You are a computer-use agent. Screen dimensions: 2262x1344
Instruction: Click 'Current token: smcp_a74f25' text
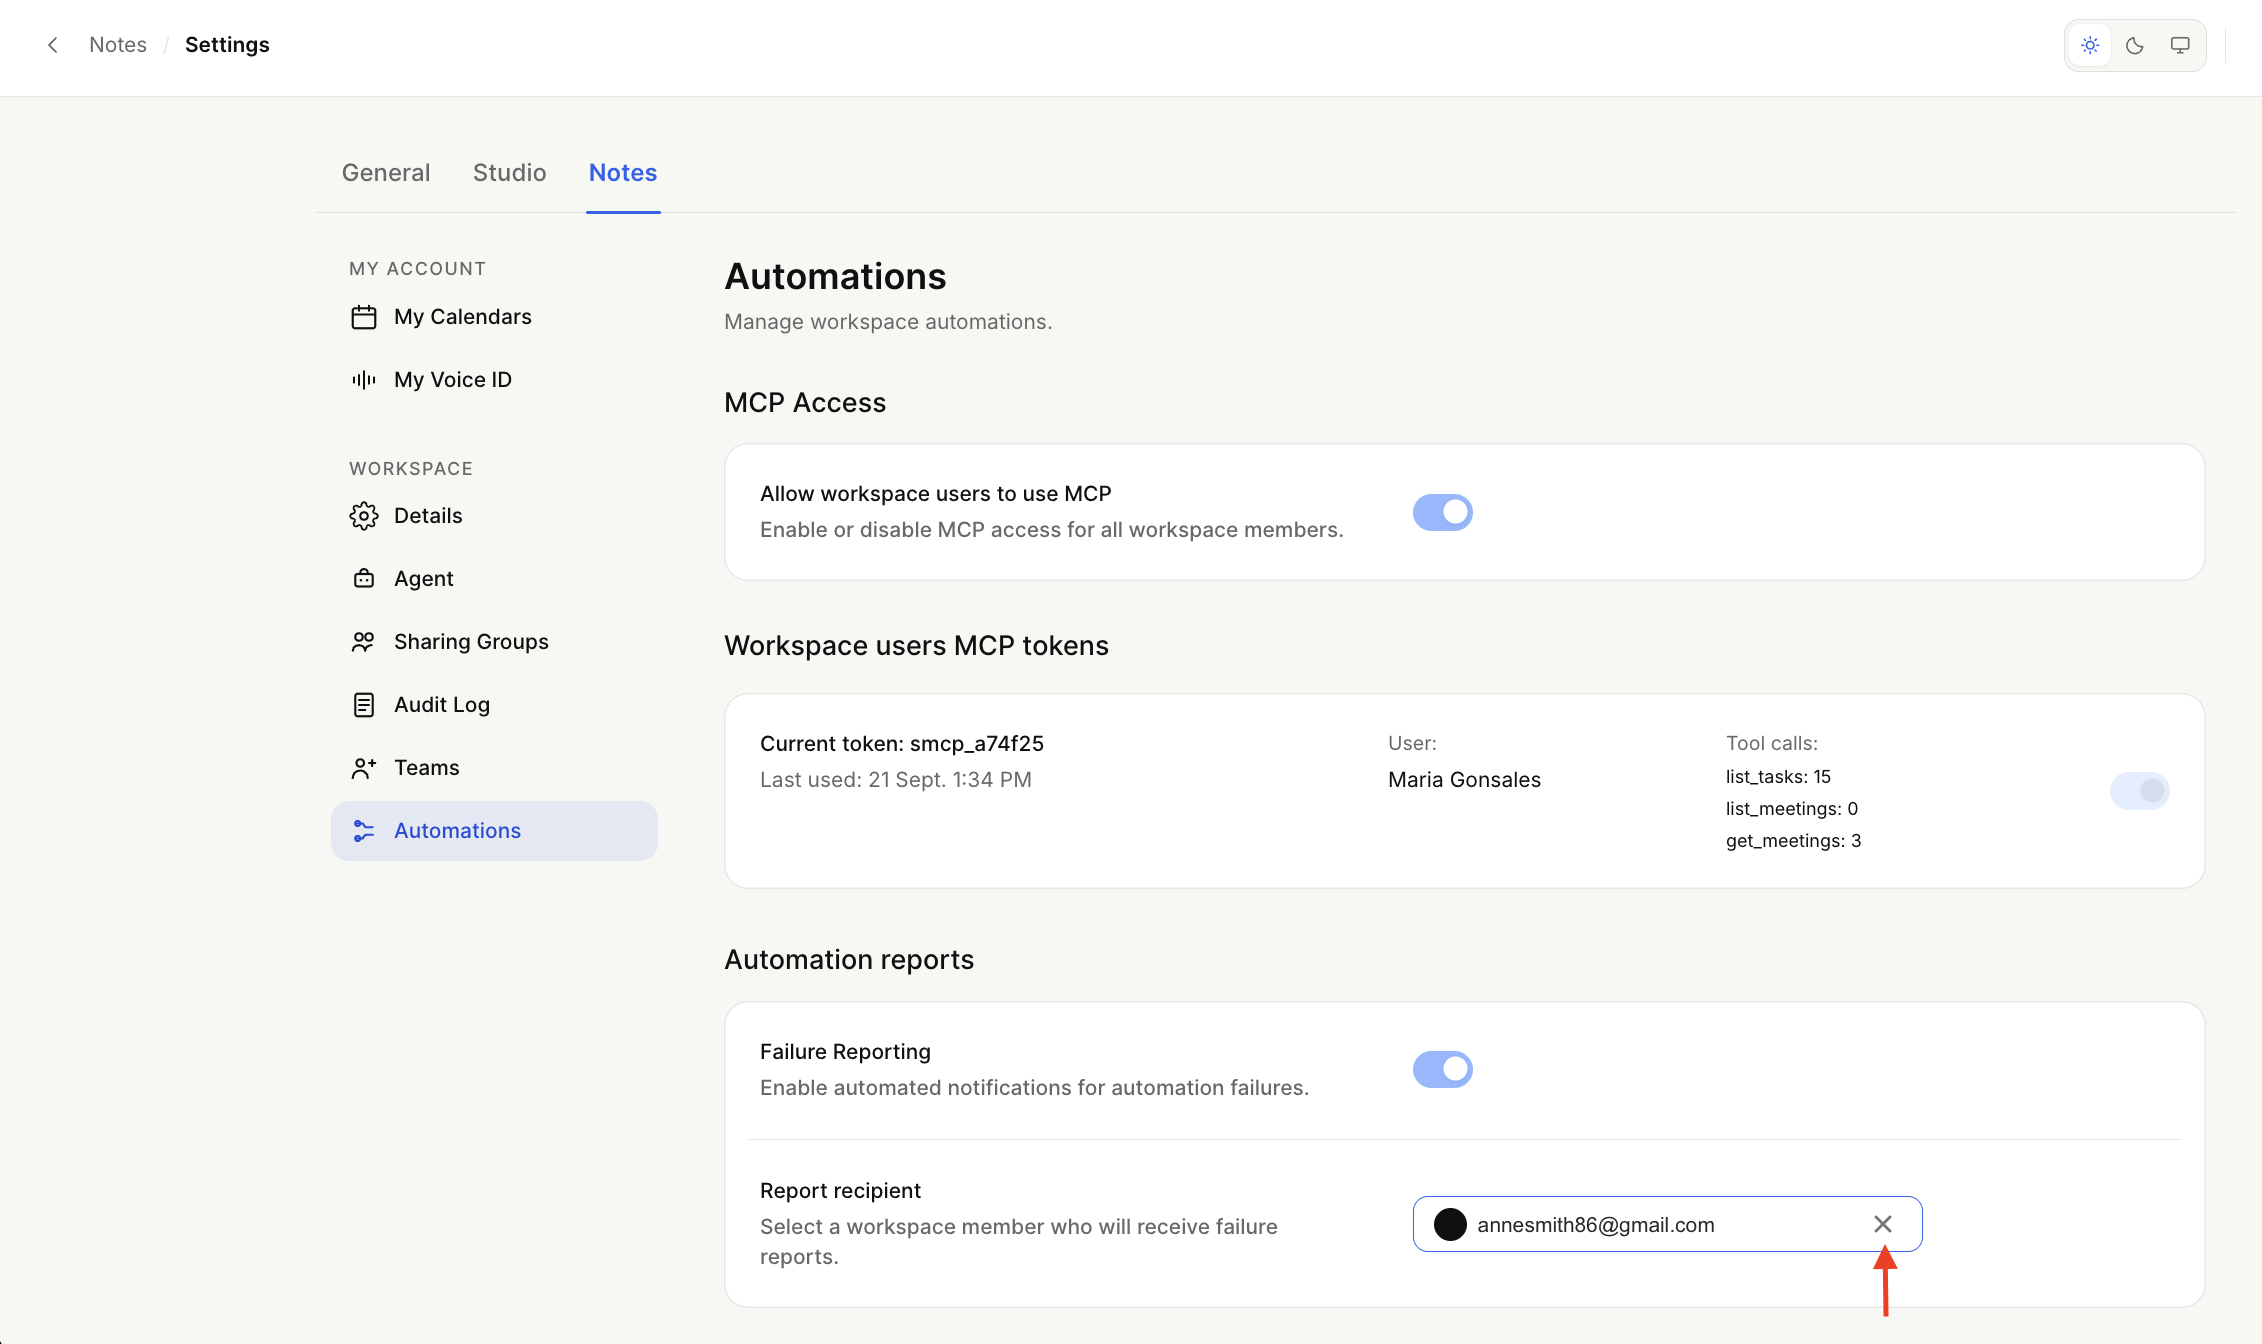click(902, 744)
